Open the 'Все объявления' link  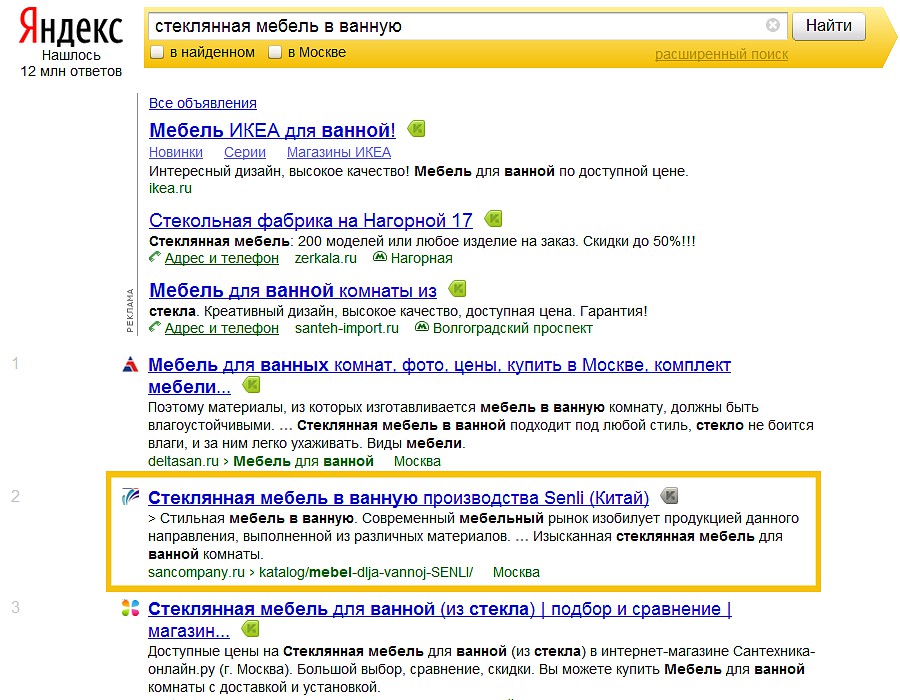click(x=203, y=103)
